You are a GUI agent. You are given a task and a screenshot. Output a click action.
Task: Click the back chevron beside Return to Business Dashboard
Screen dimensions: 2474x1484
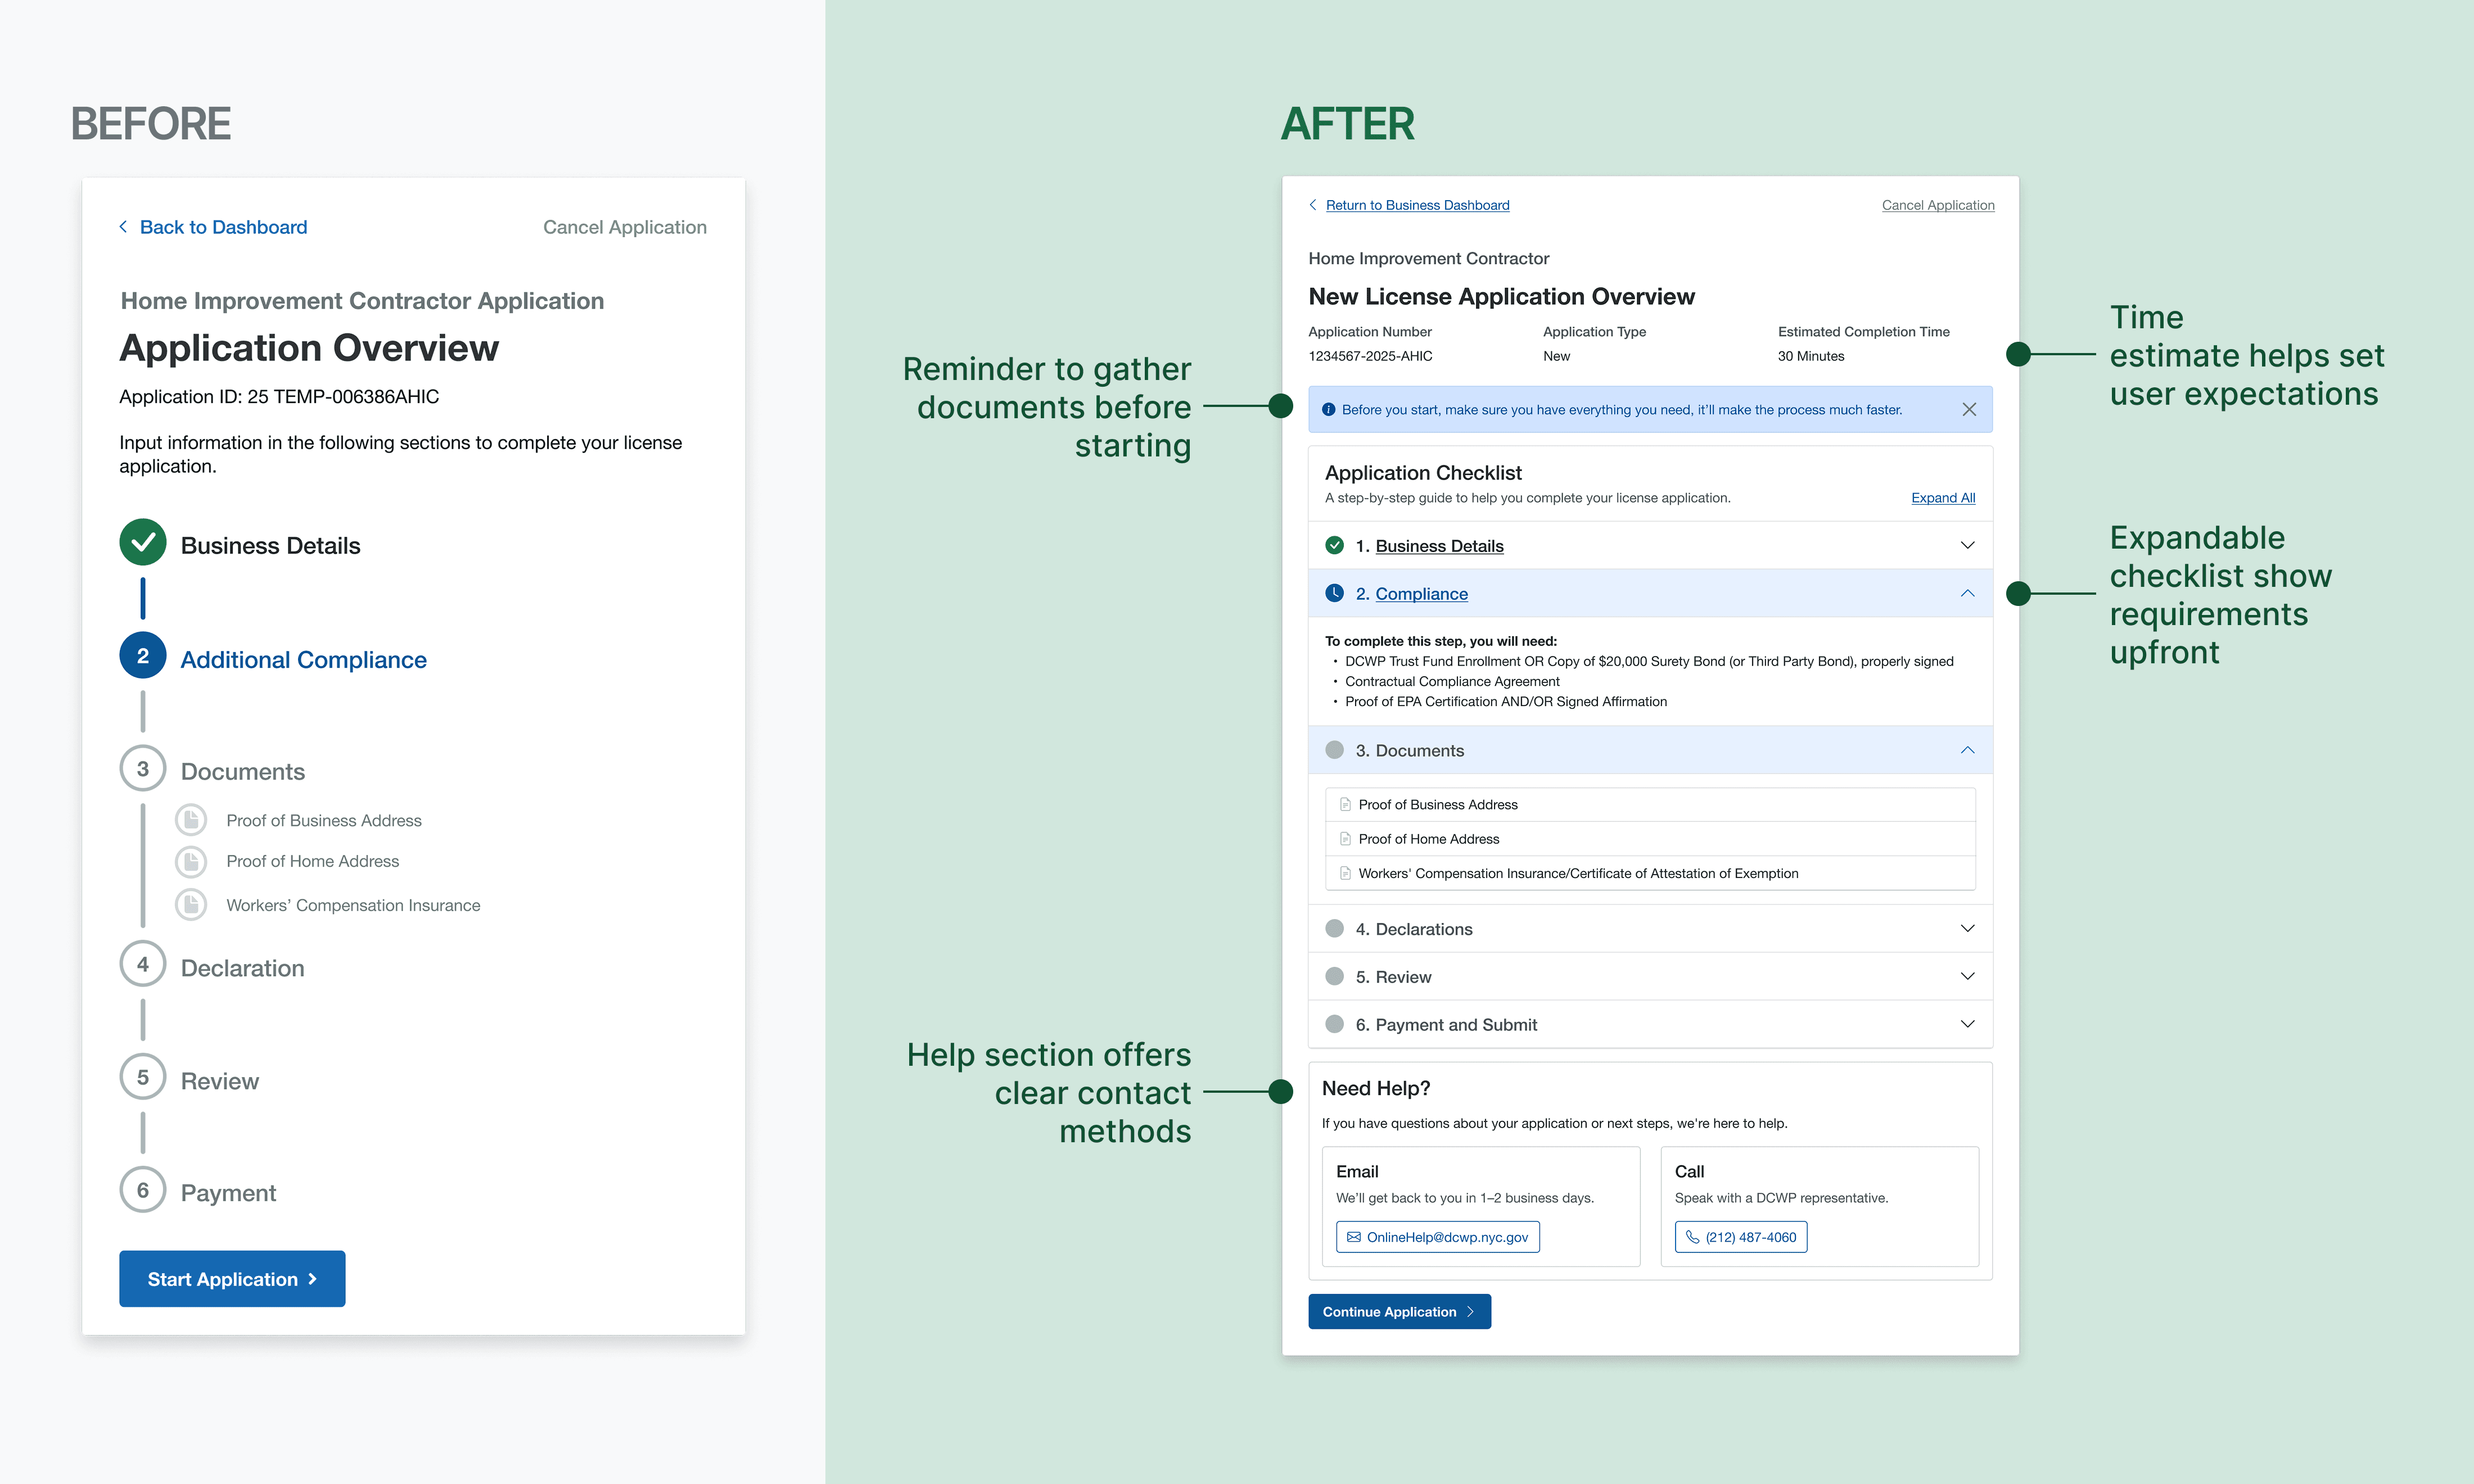coord(1313,205)
